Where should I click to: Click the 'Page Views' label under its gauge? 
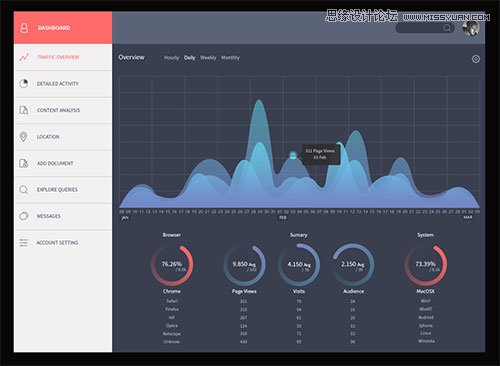point(244,291)
